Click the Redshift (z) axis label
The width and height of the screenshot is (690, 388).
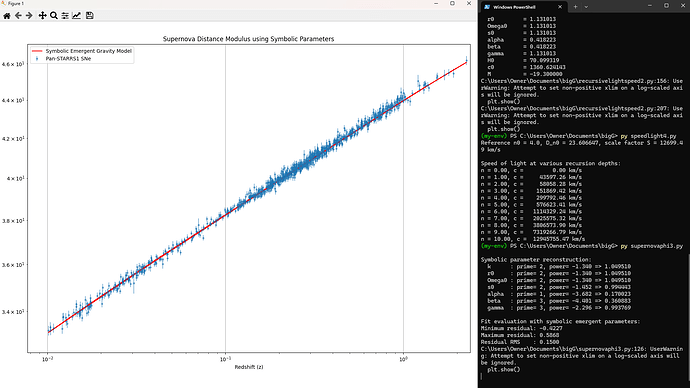coord(249,367)
